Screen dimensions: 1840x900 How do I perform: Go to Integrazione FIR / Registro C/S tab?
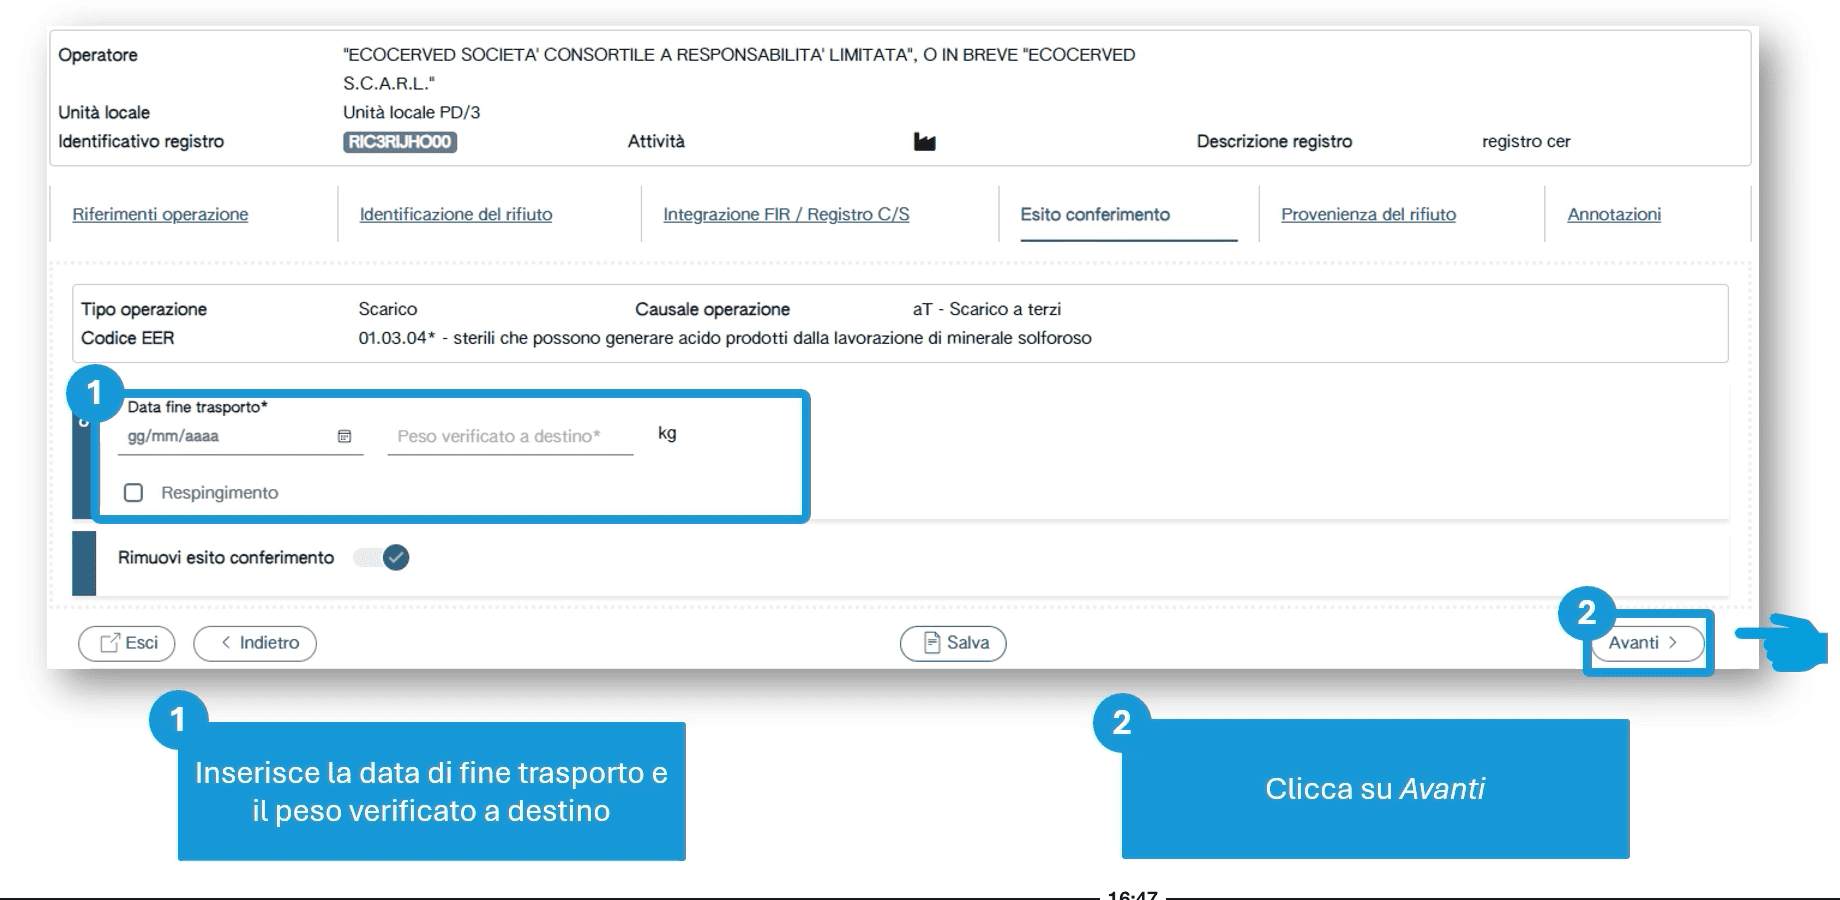(786, 214)
